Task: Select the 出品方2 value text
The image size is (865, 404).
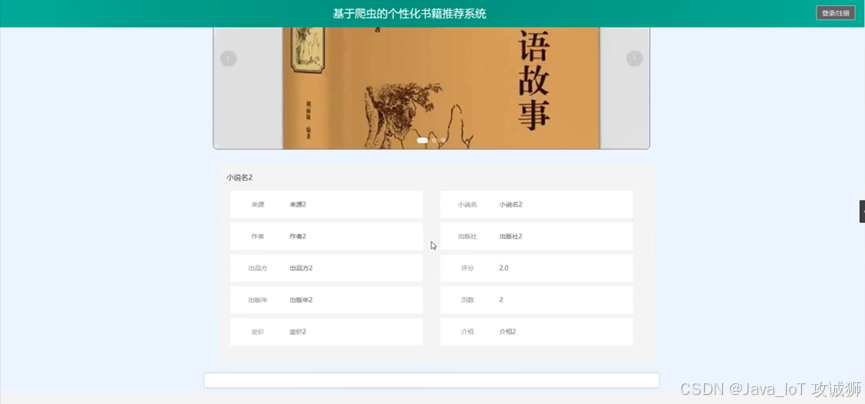Action: click(x=301, y=268)
